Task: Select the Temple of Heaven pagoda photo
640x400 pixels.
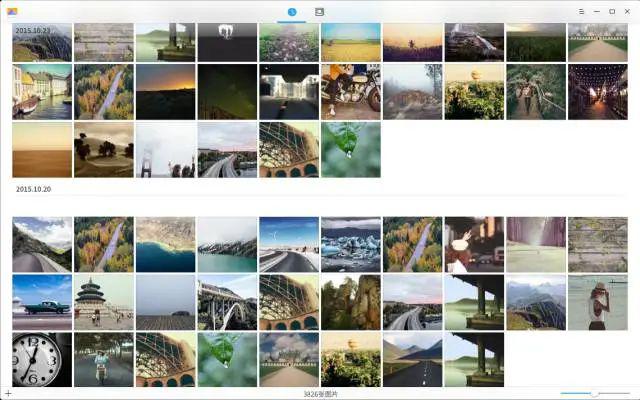Action: pyautogui.click(x=104, y=302)
